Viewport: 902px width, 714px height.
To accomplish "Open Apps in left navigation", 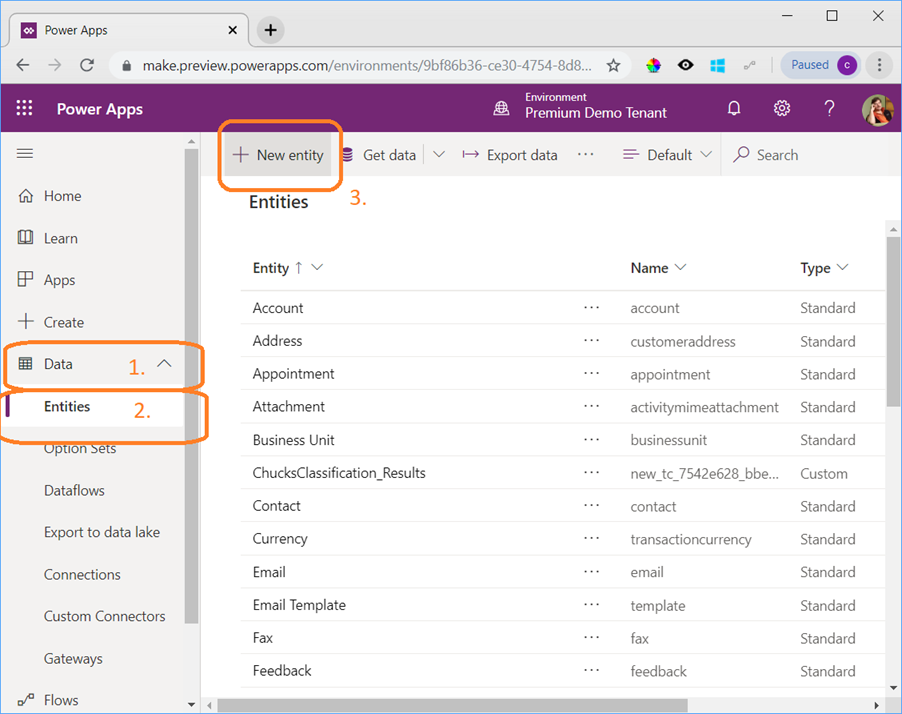I will point(59,280).
